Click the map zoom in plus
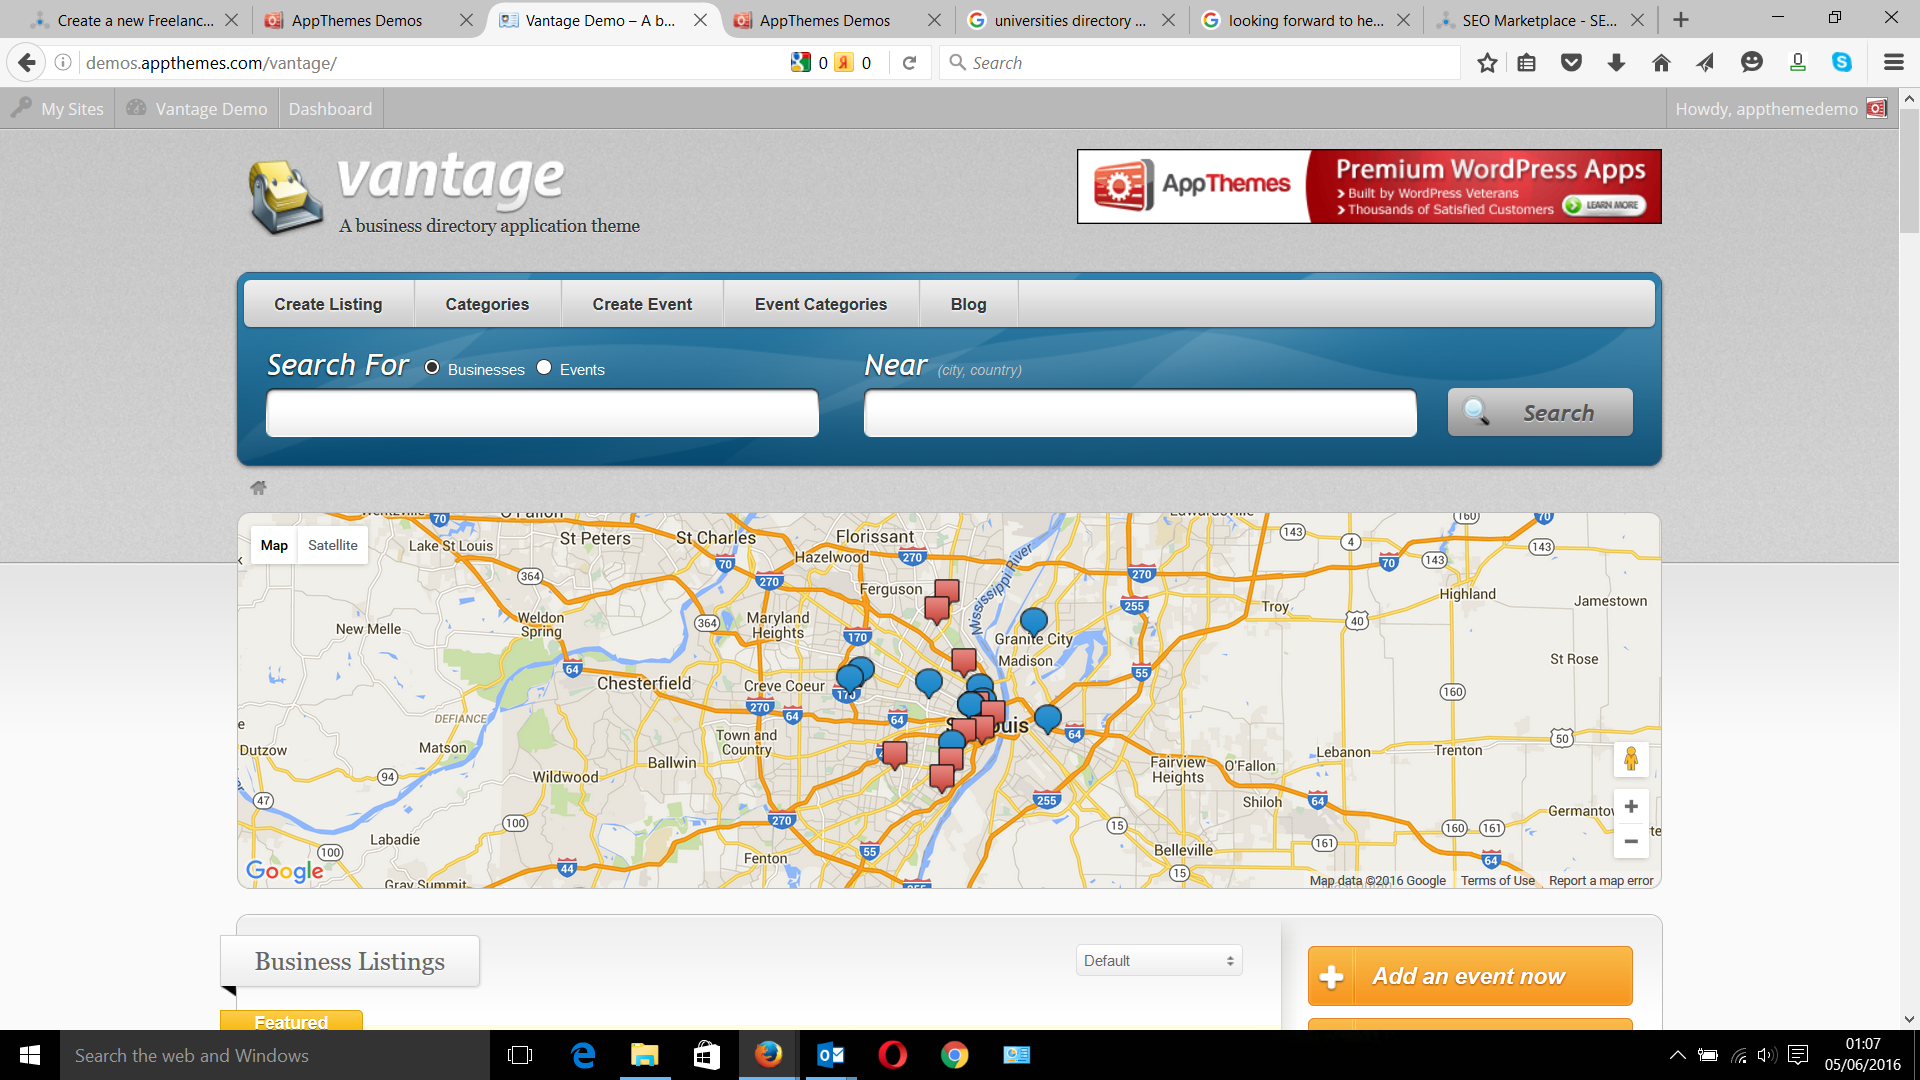Screen dimensions: 1920x1080 pos(1631,807)
